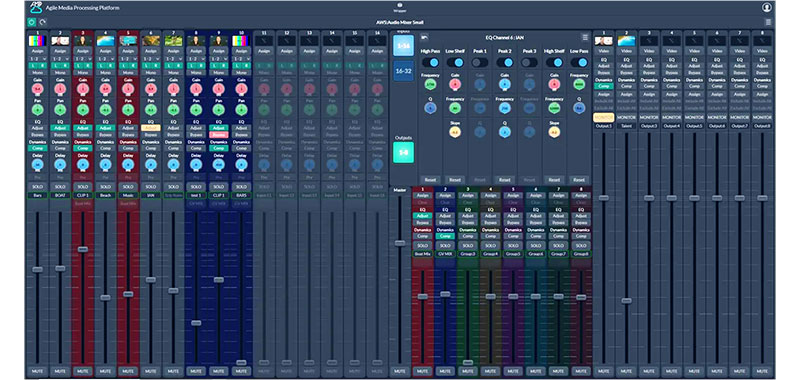800x380 pixels.
Task: Select the Inputs 1-16 bank tab
Action: [403, 46]
